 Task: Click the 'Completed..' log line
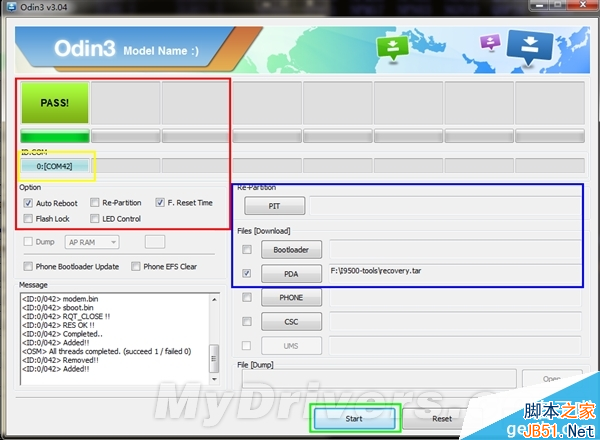point(62,334)
